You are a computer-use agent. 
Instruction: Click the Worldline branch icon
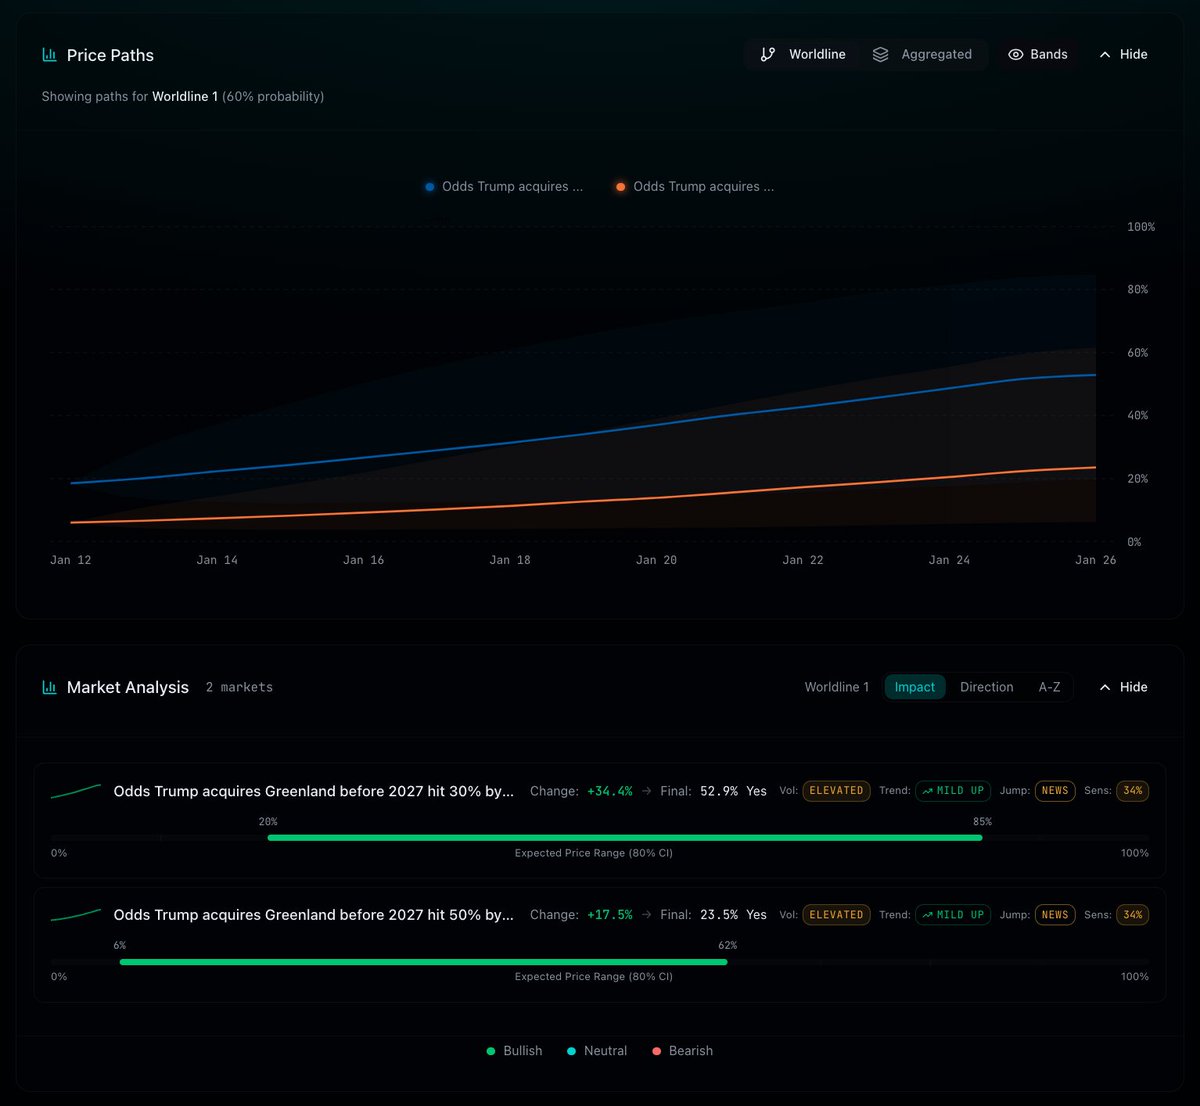point(767,54)
